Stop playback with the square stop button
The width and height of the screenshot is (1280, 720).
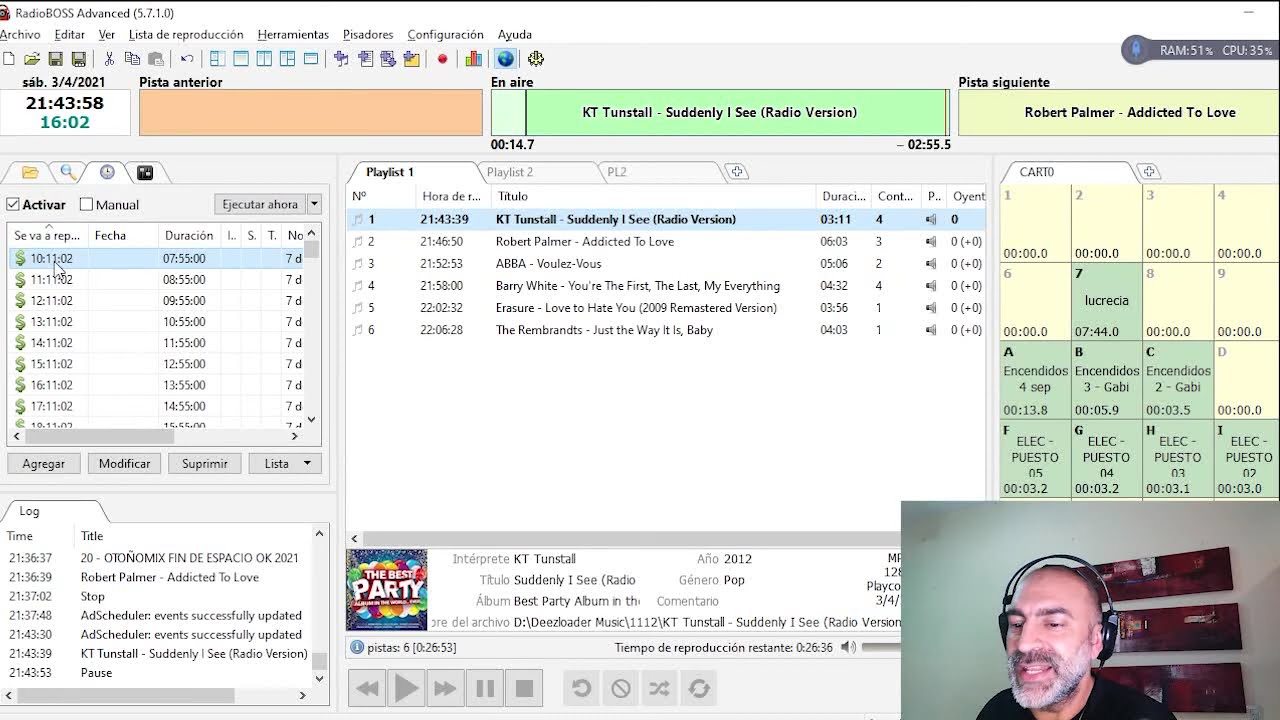[524, 688]
